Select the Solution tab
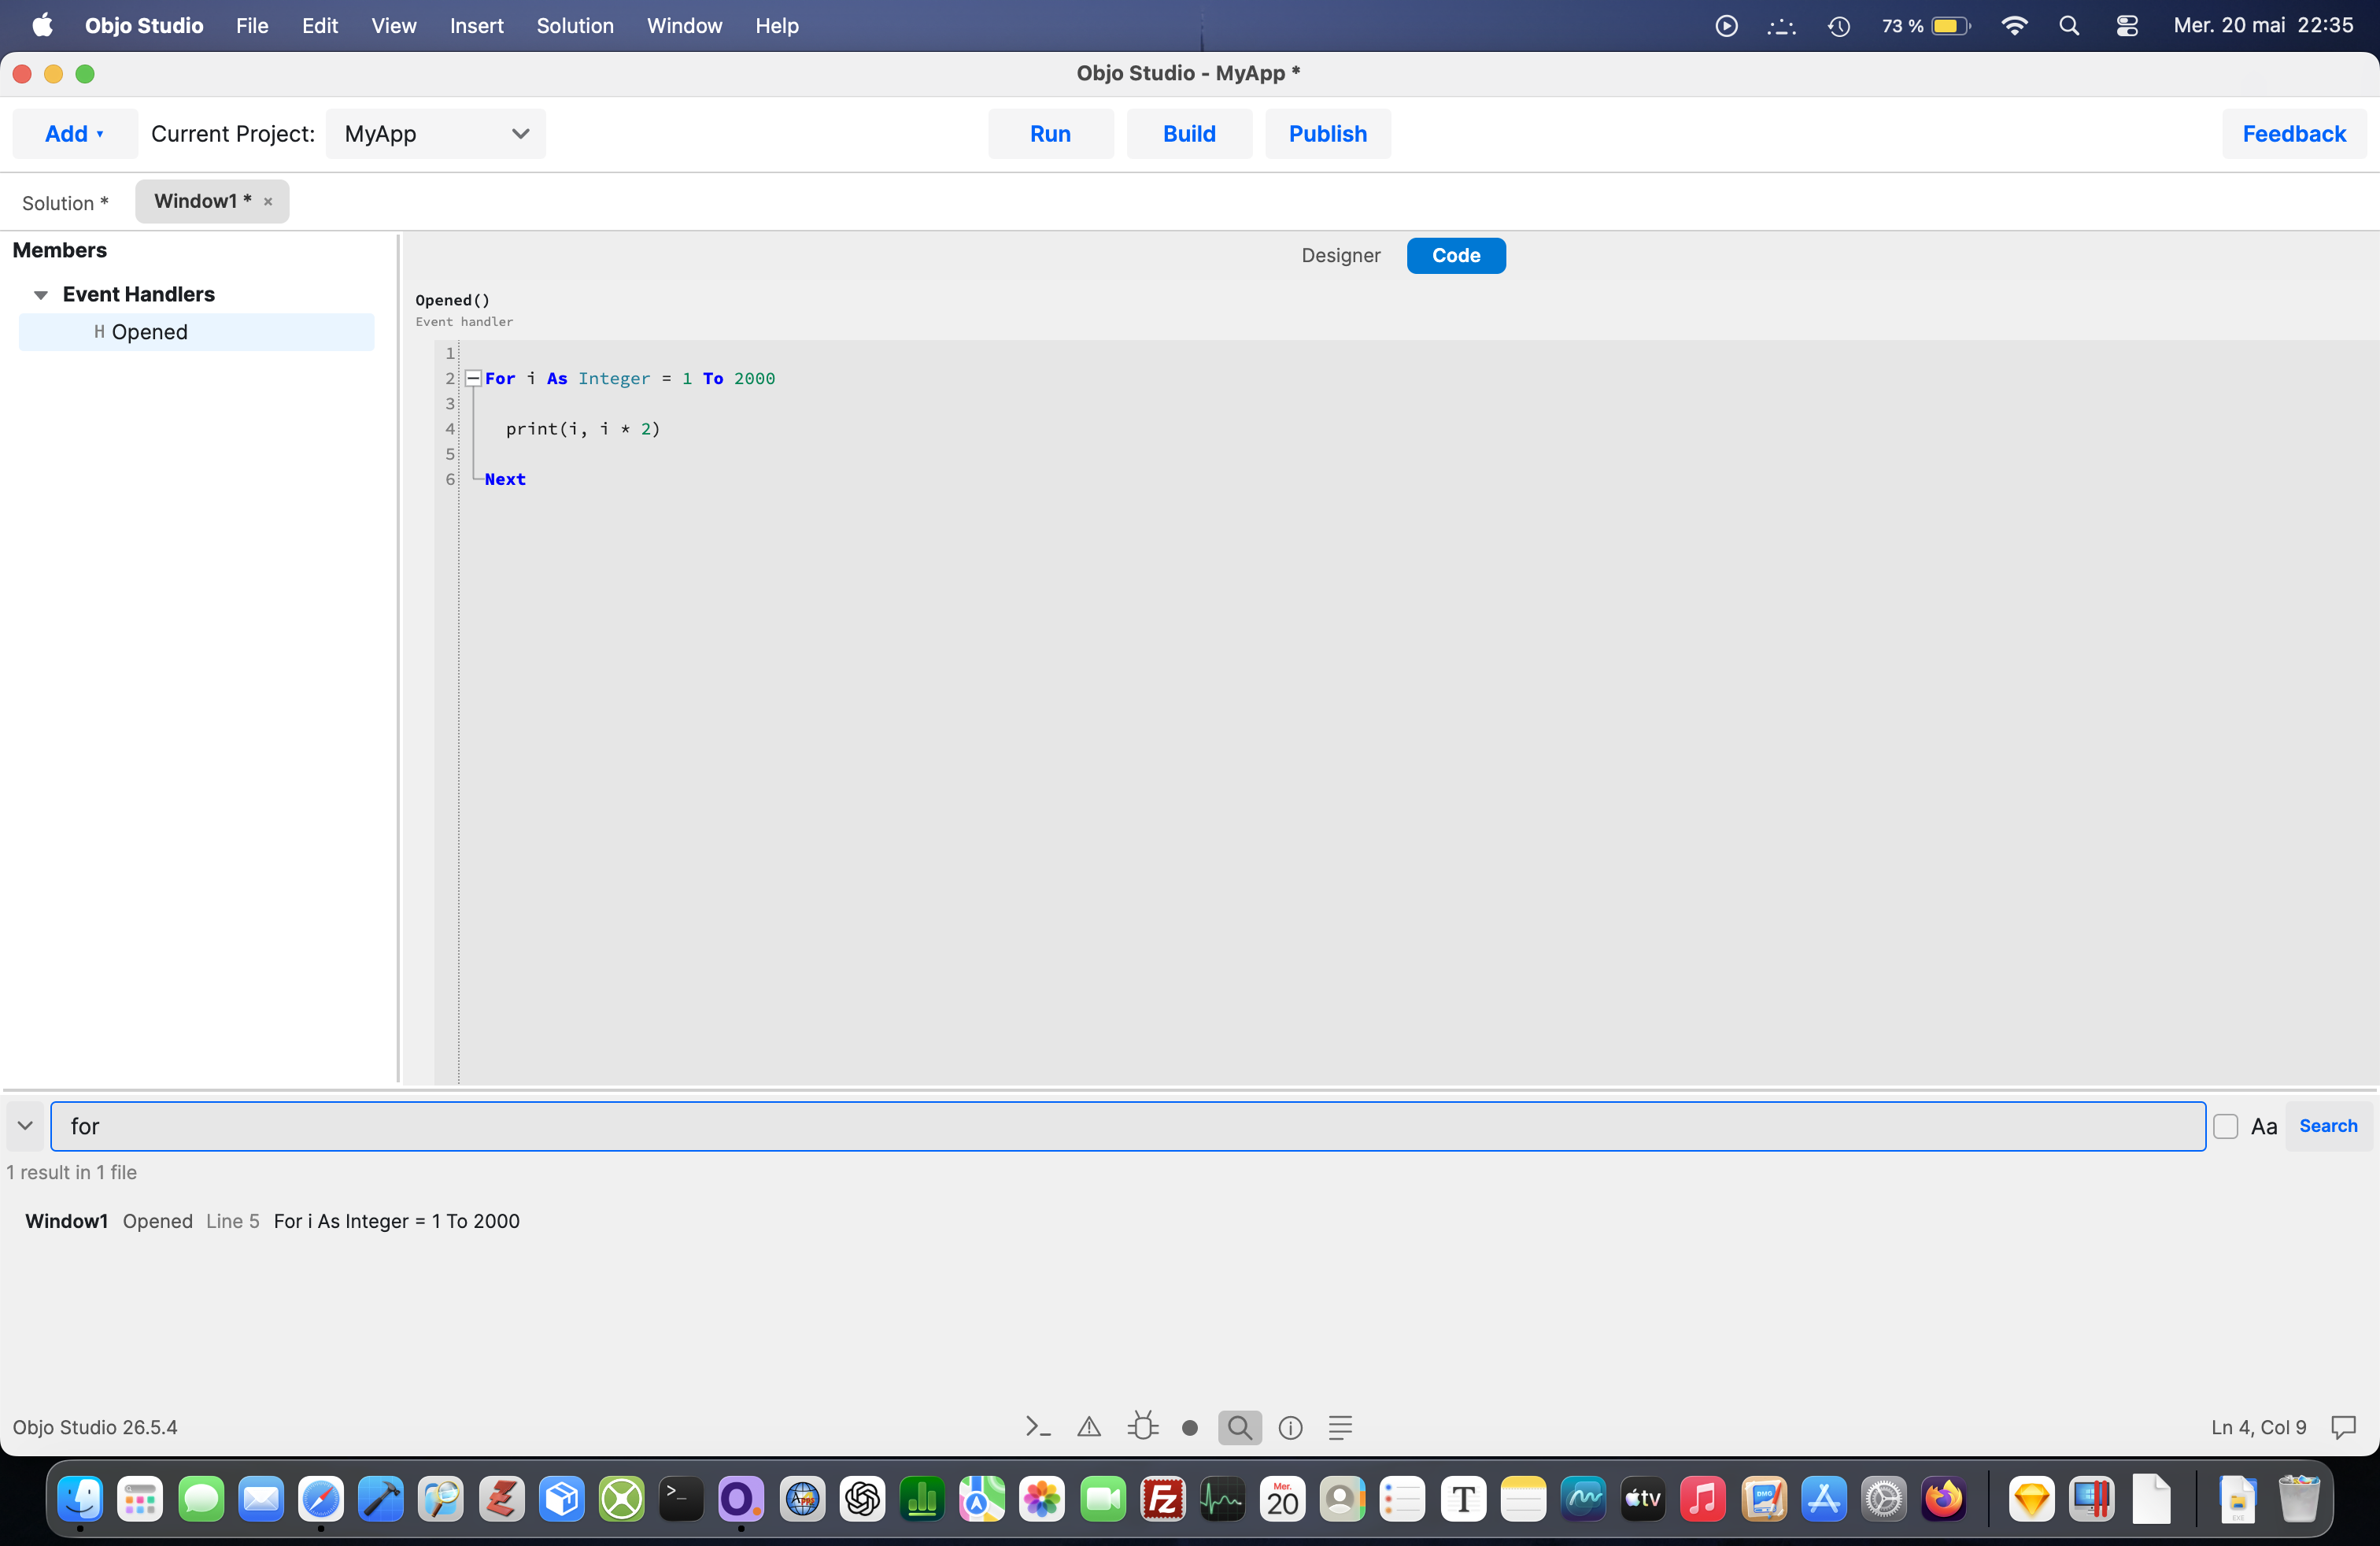This screenshot has height=1546, width=2380. point(66,203)
